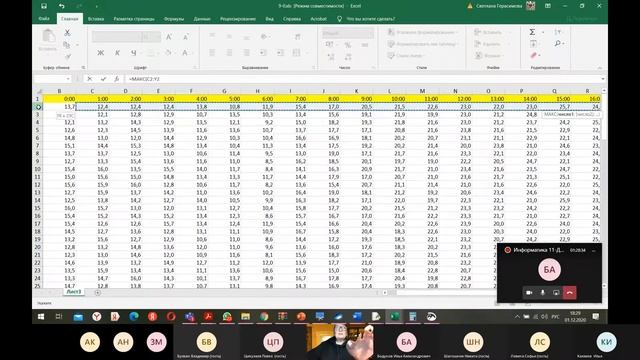This screenshot has width=640, height=360.
Task: Open Format as Table styles
Action: [423, 44]
